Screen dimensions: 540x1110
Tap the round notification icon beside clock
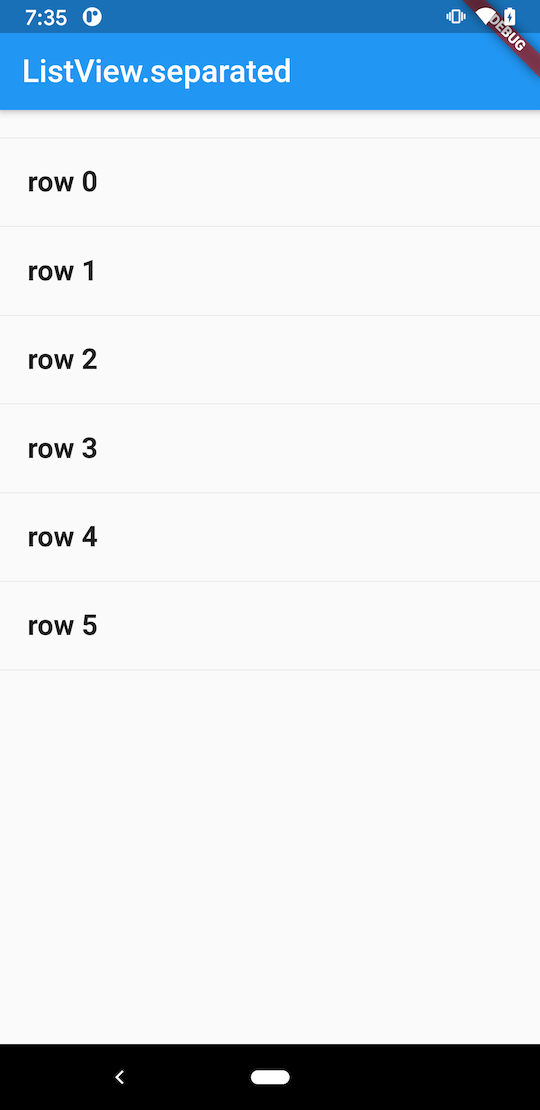tap(92, 17)
